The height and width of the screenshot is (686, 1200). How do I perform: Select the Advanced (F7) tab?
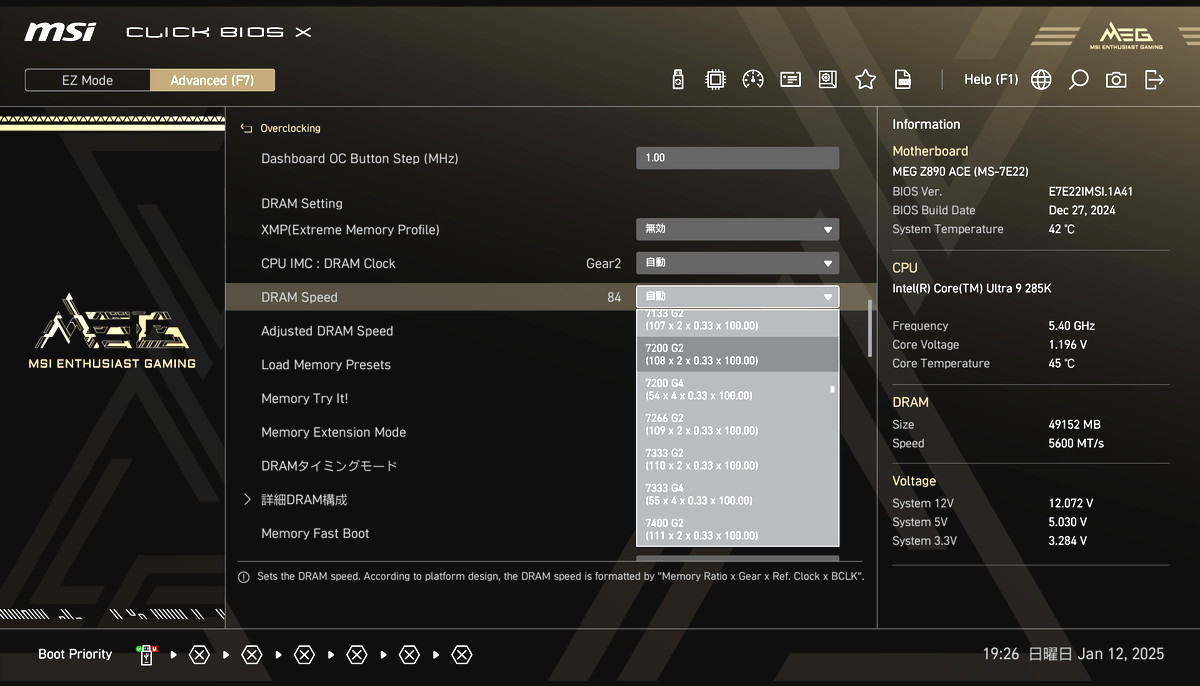coord(212,80)
